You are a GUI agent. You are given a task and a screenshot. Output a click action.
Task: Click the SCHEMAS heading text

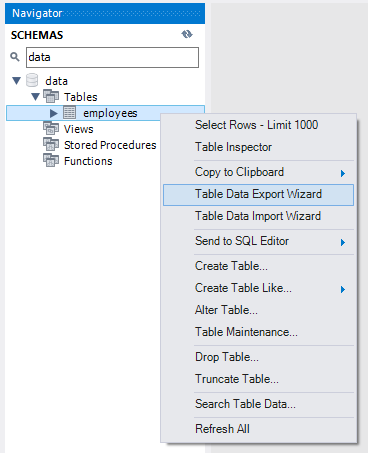coord(37,35)
